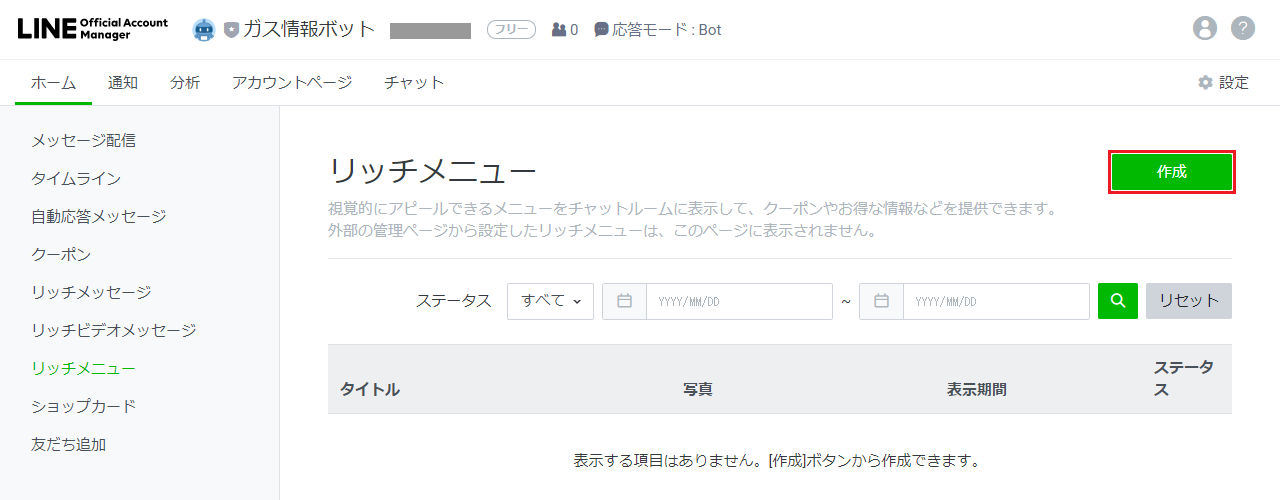Click the shield badge icon beside account name
The height and width of the screenshot is (500, 1280).
(231, 30)
